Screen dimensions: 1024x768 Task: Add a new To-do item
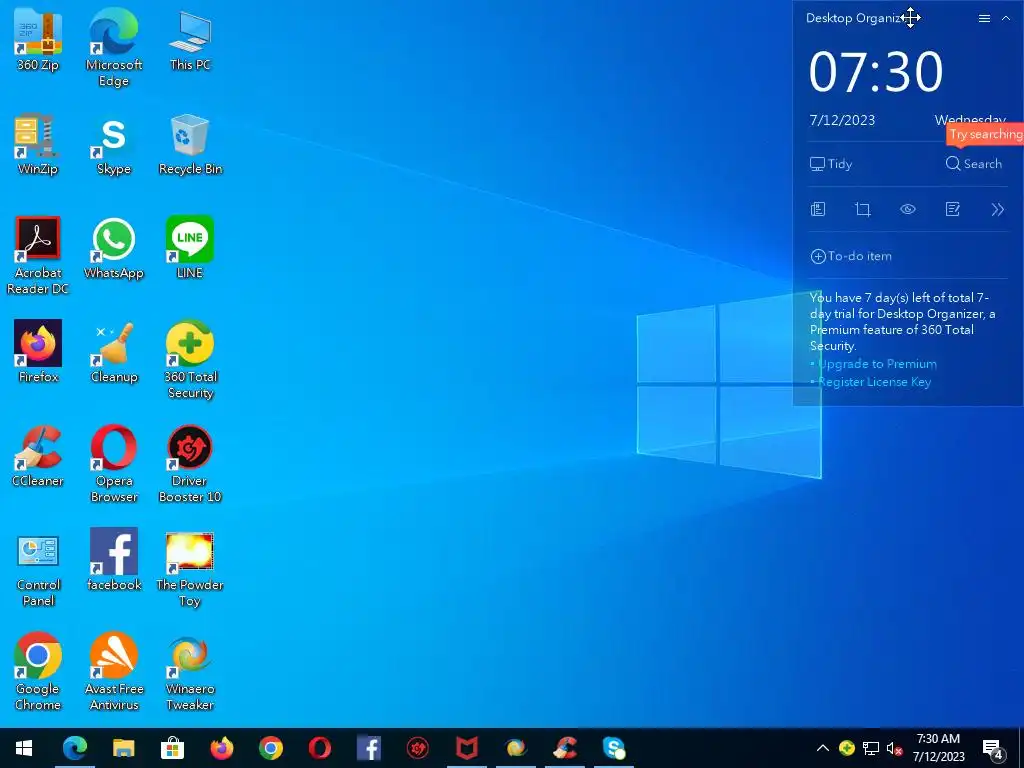pyautogui.click(x=851, y=256)
